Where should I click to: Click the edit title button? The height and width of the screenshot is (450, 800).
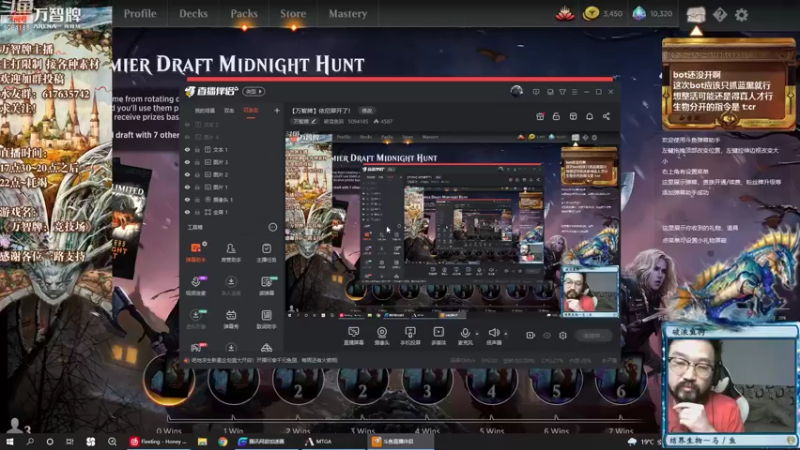point(367,111)
